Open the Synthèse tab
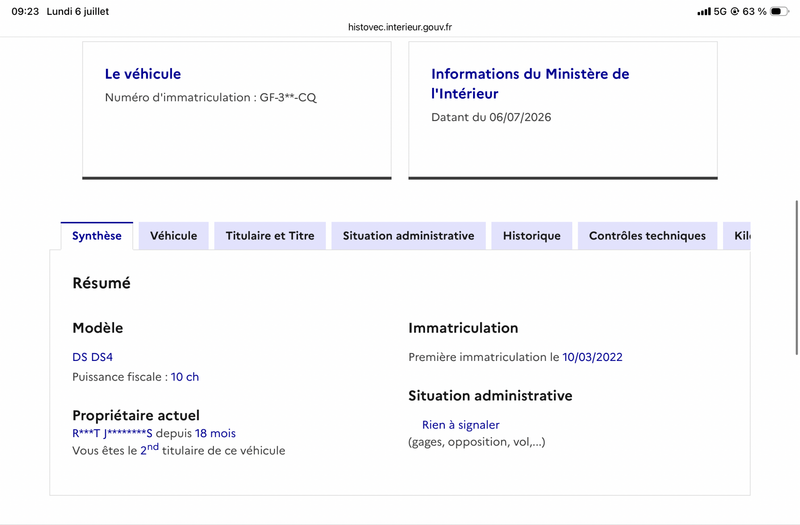Screen dimensions: 800x525 point(97,236)
